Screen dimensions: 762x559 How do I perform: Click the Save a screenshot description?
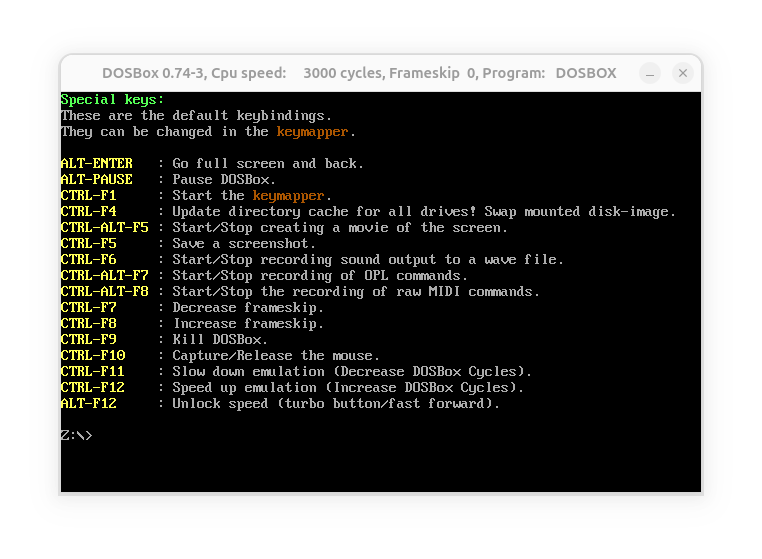coord(244,244)
